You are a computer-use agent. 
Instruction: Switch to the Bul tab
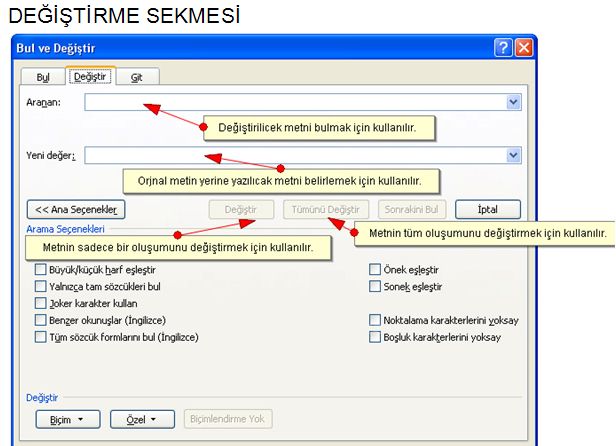point(43,77)
